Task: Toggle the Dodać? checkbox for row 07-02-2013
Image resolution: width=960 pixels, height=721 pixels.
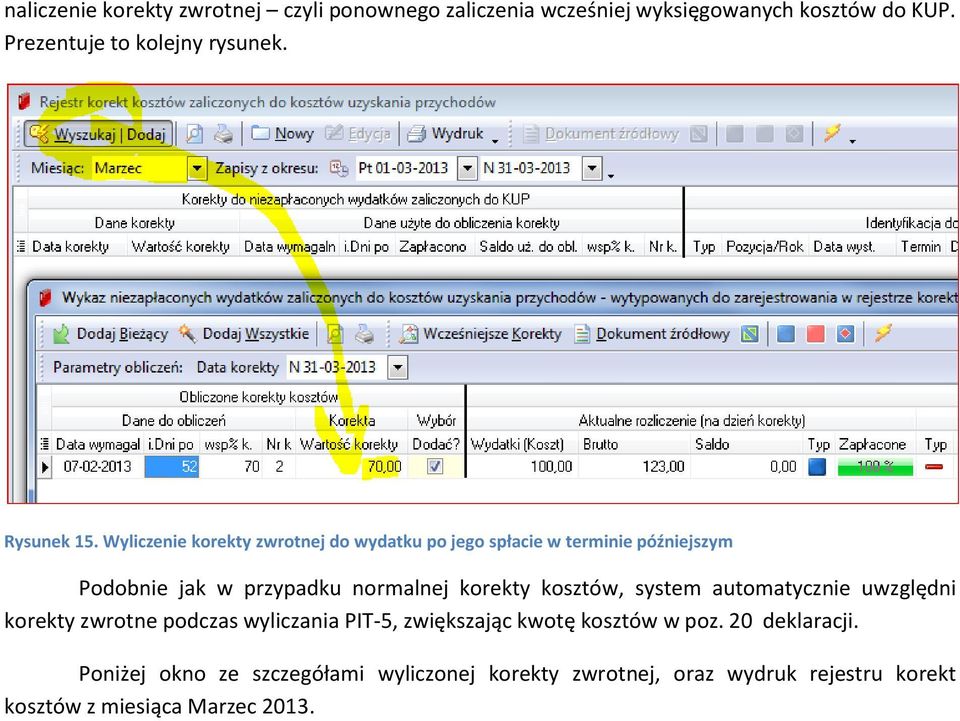Action: [435, 466]
